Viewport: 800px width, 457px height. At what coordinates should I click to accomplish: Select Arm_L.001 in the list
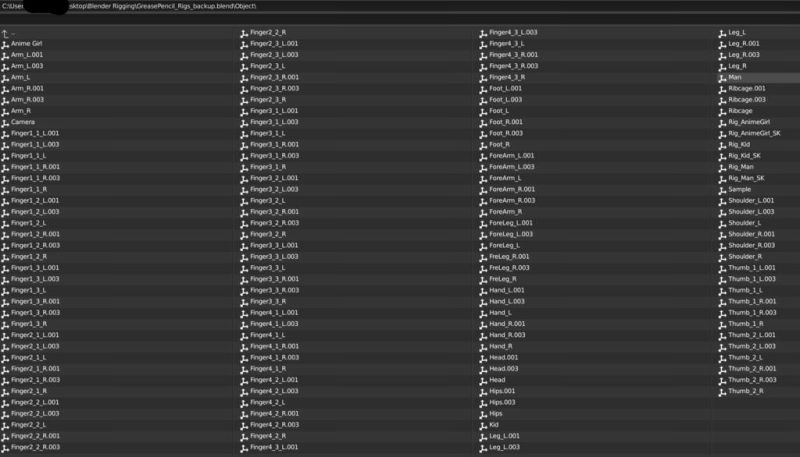click(x=27, y=55)
